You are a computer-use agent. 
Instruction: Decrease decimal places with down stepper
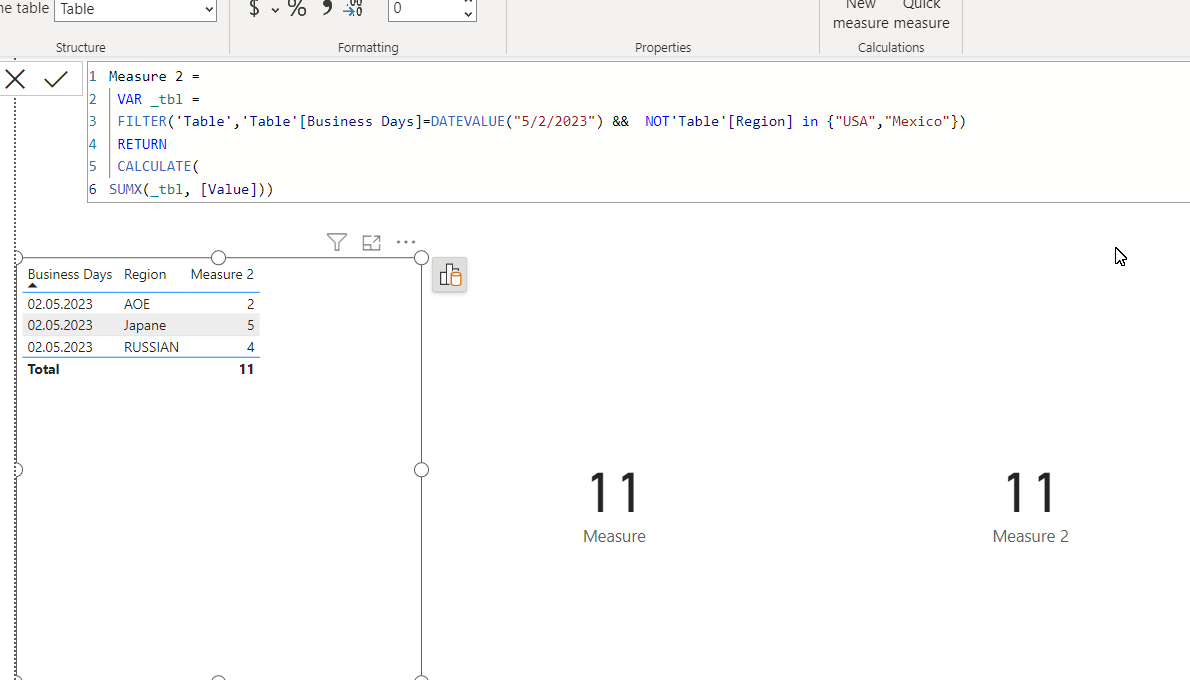click(468, 14)
